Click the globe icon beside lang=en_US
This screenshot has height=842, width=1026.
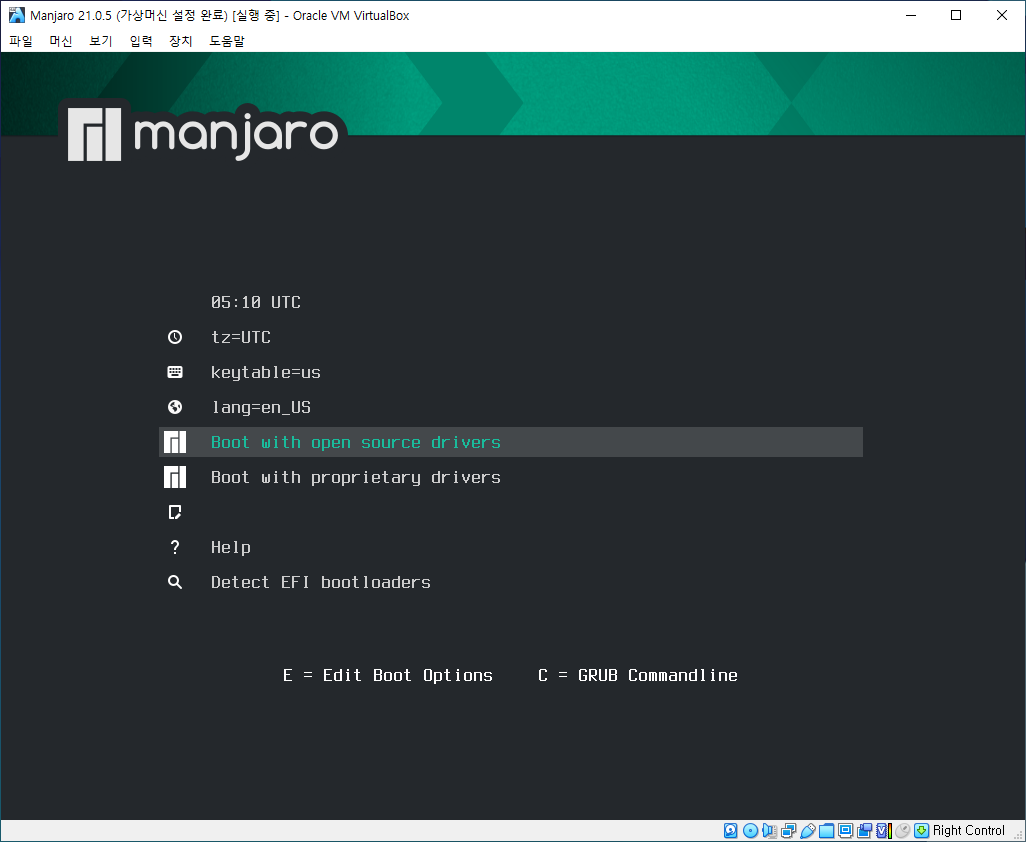point(175,407)
